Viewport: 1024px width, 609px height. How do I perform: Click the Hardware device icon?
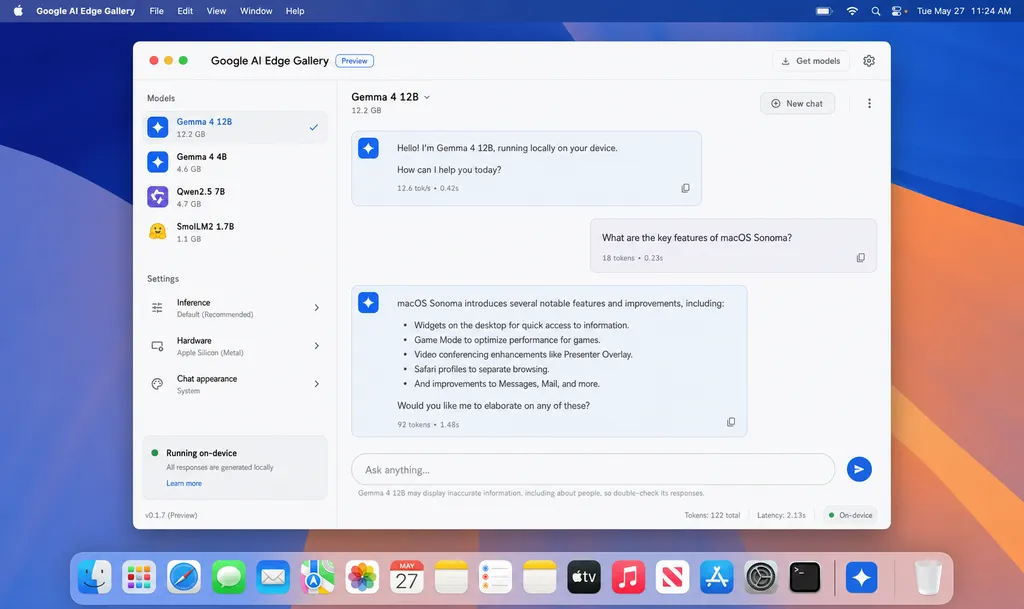point(157,345)
